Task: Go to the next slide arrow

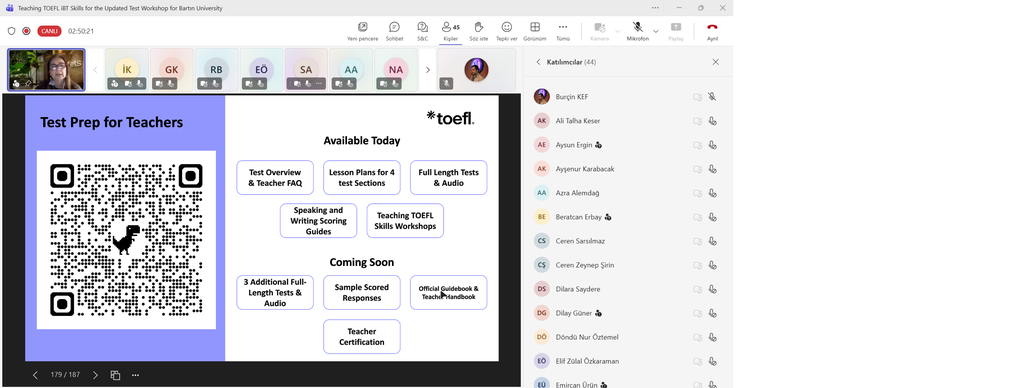Action: coord(95,375)
